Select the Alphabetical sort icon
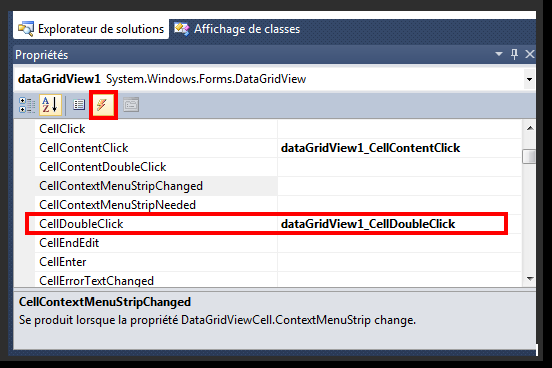This screenshot has width=552, height=368. coord(50,105)
